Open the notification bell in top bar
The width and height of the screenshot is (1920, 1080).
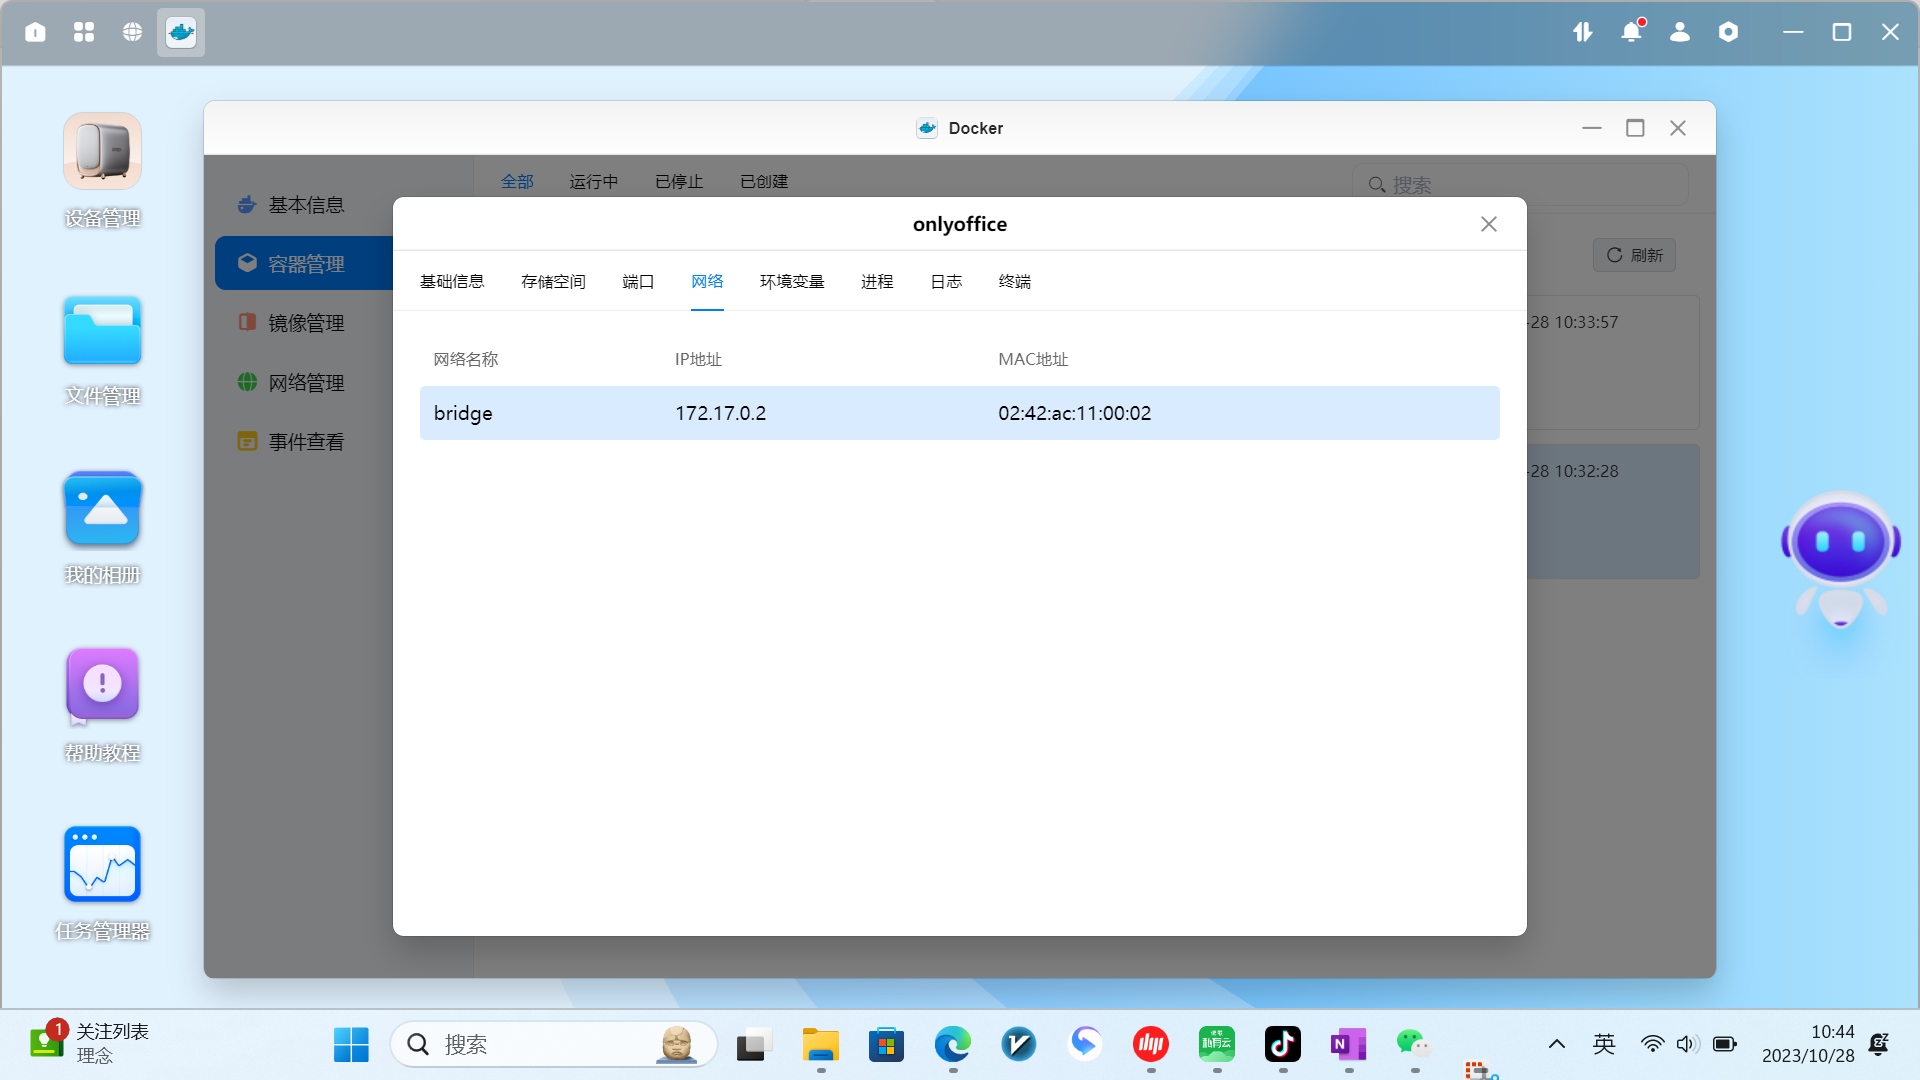(1631, 32)
